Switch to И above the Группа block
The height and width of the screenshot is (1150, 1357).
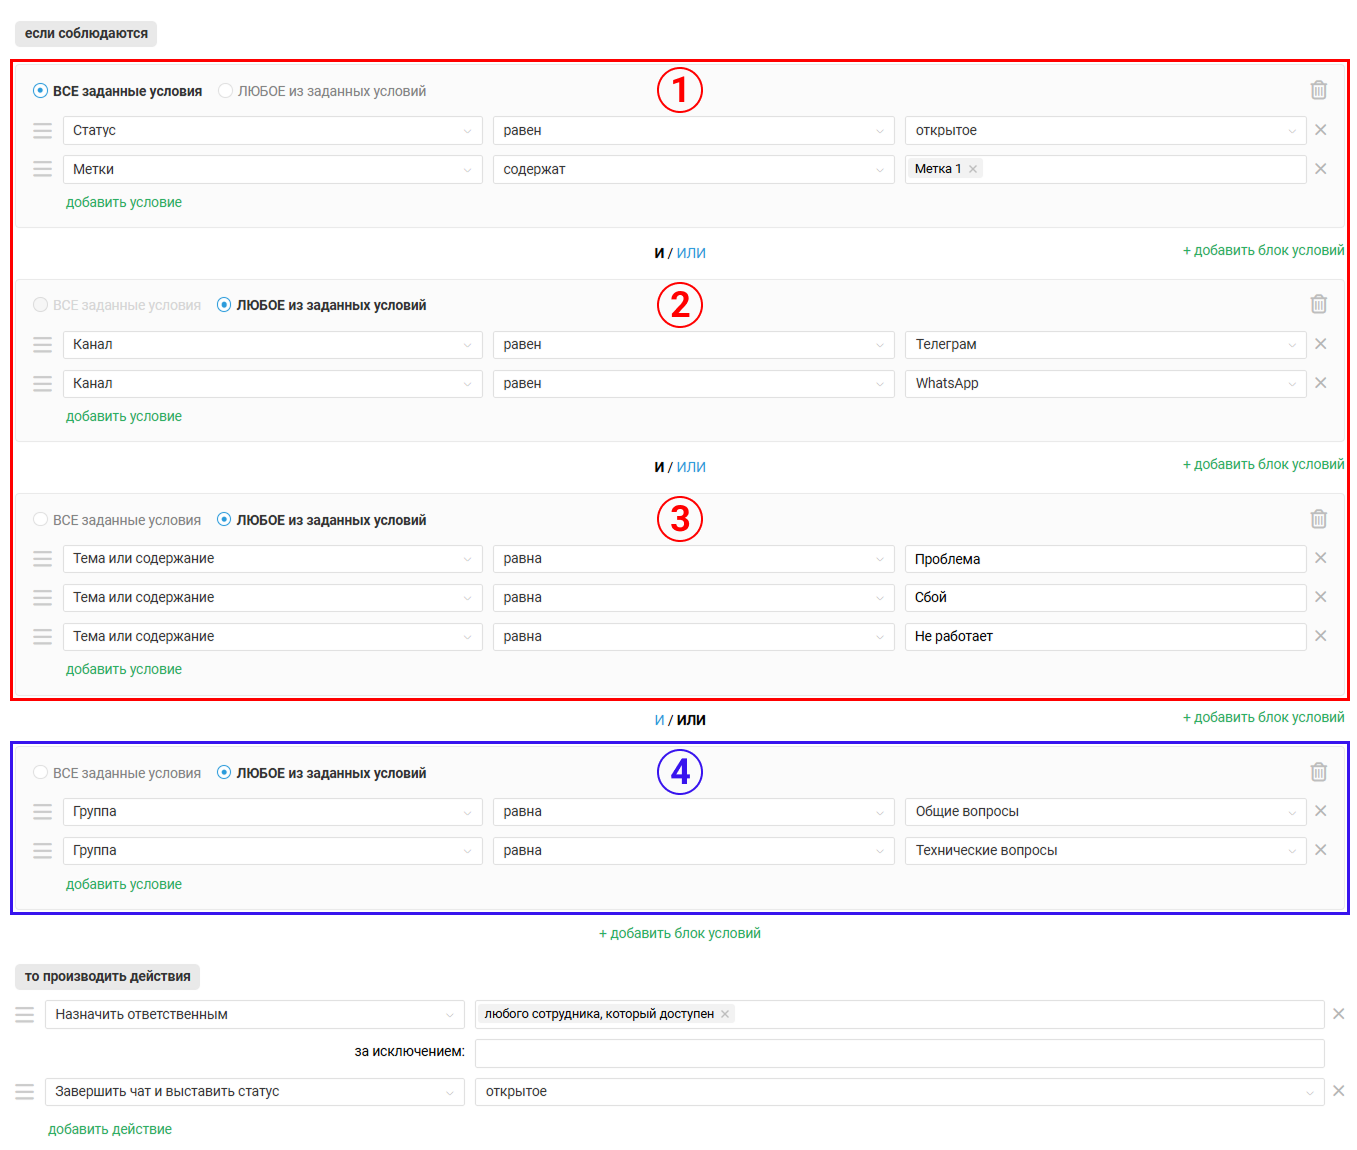[659, 720]
